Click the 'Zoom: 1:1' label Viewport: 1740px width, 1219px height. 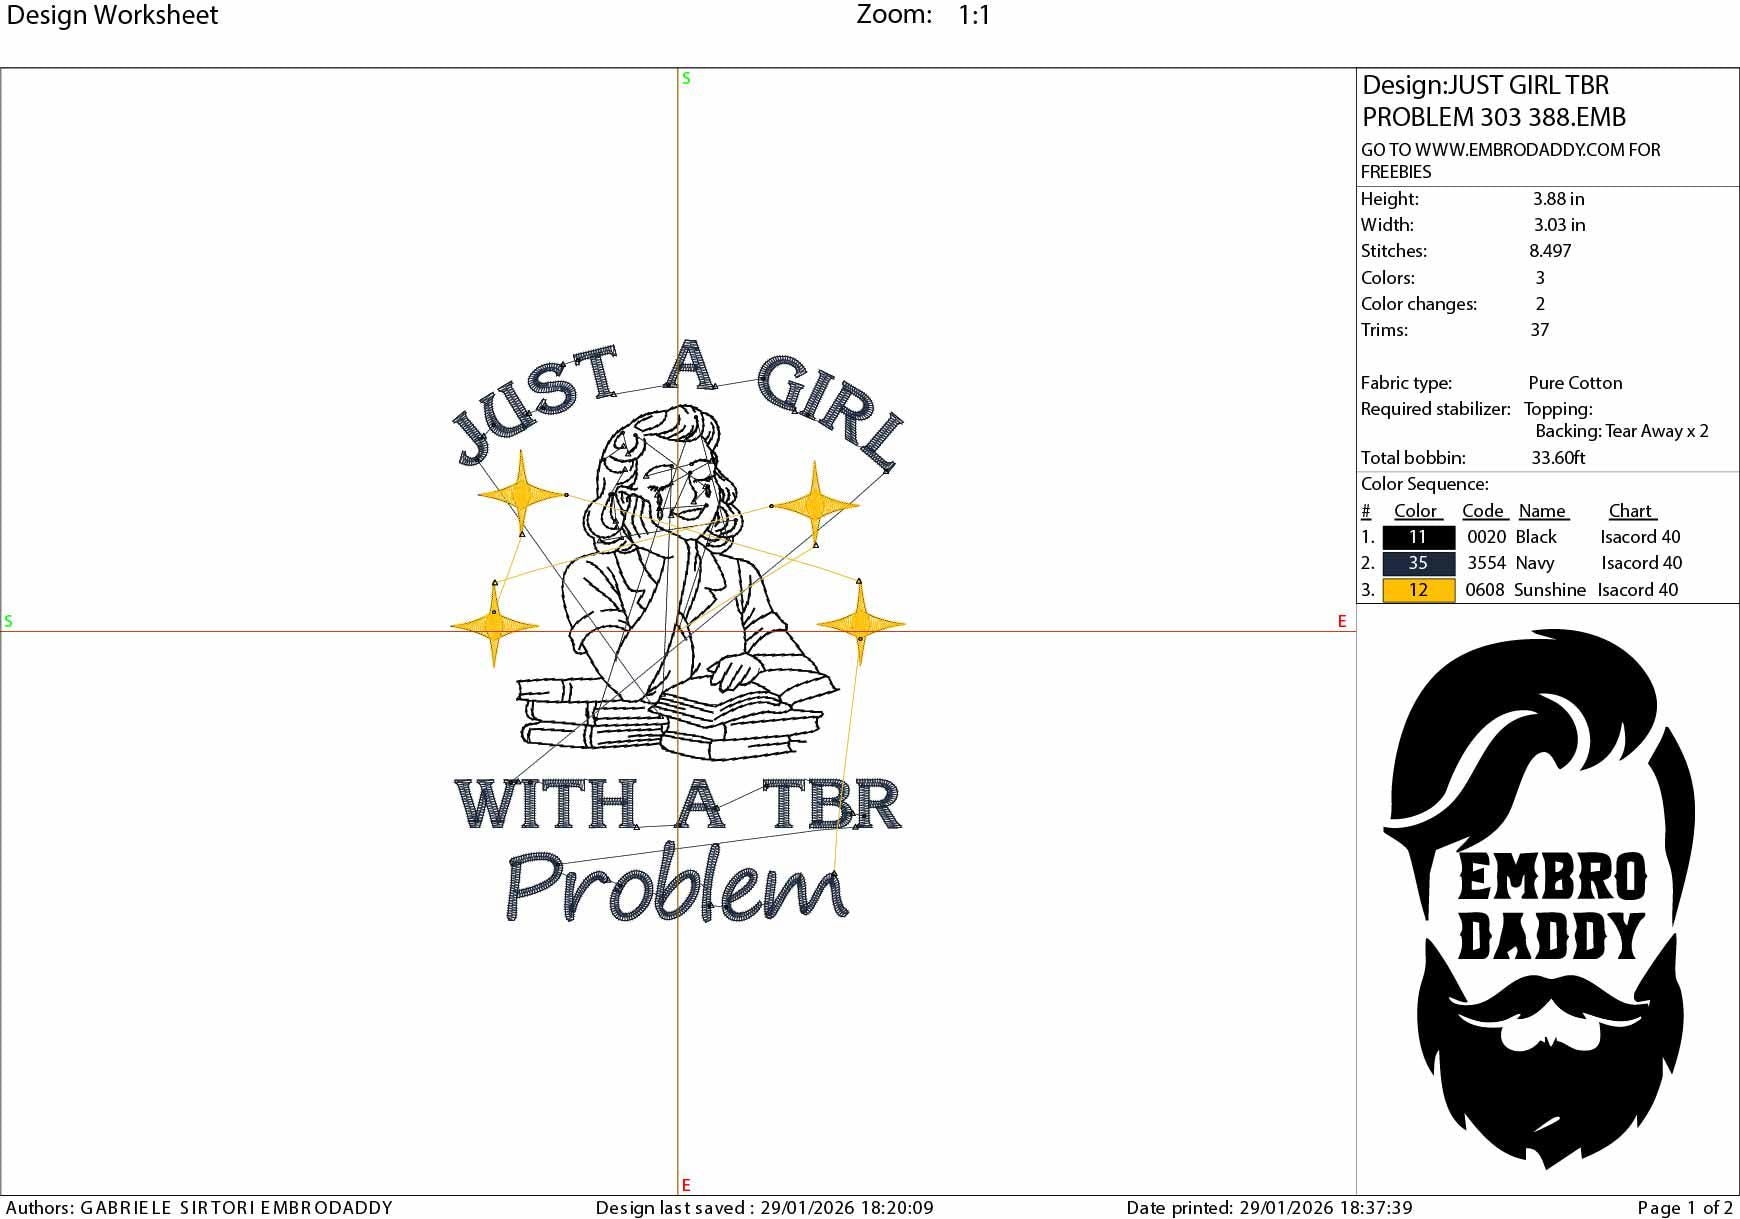[x=923, y=15]
